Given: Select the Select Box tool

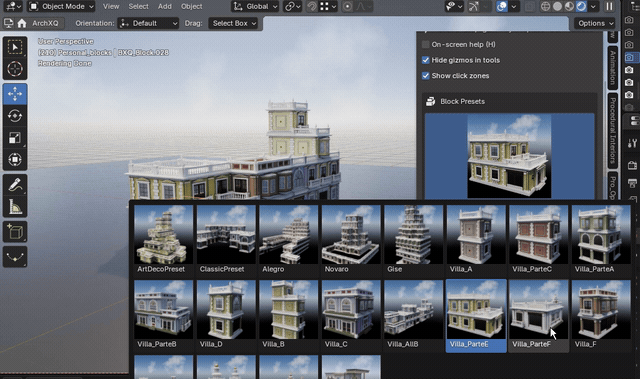Looking at the screenshot, I should (15, 47).
